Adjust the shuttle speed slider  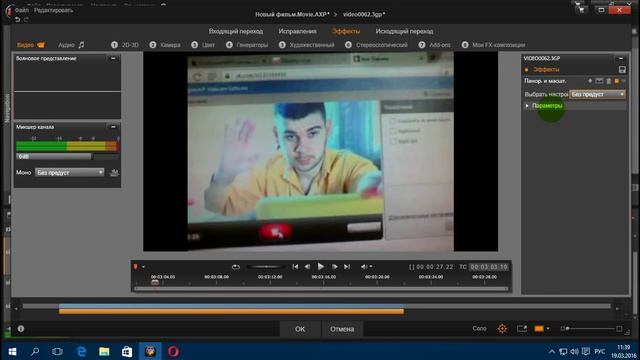tap(266, 267)
